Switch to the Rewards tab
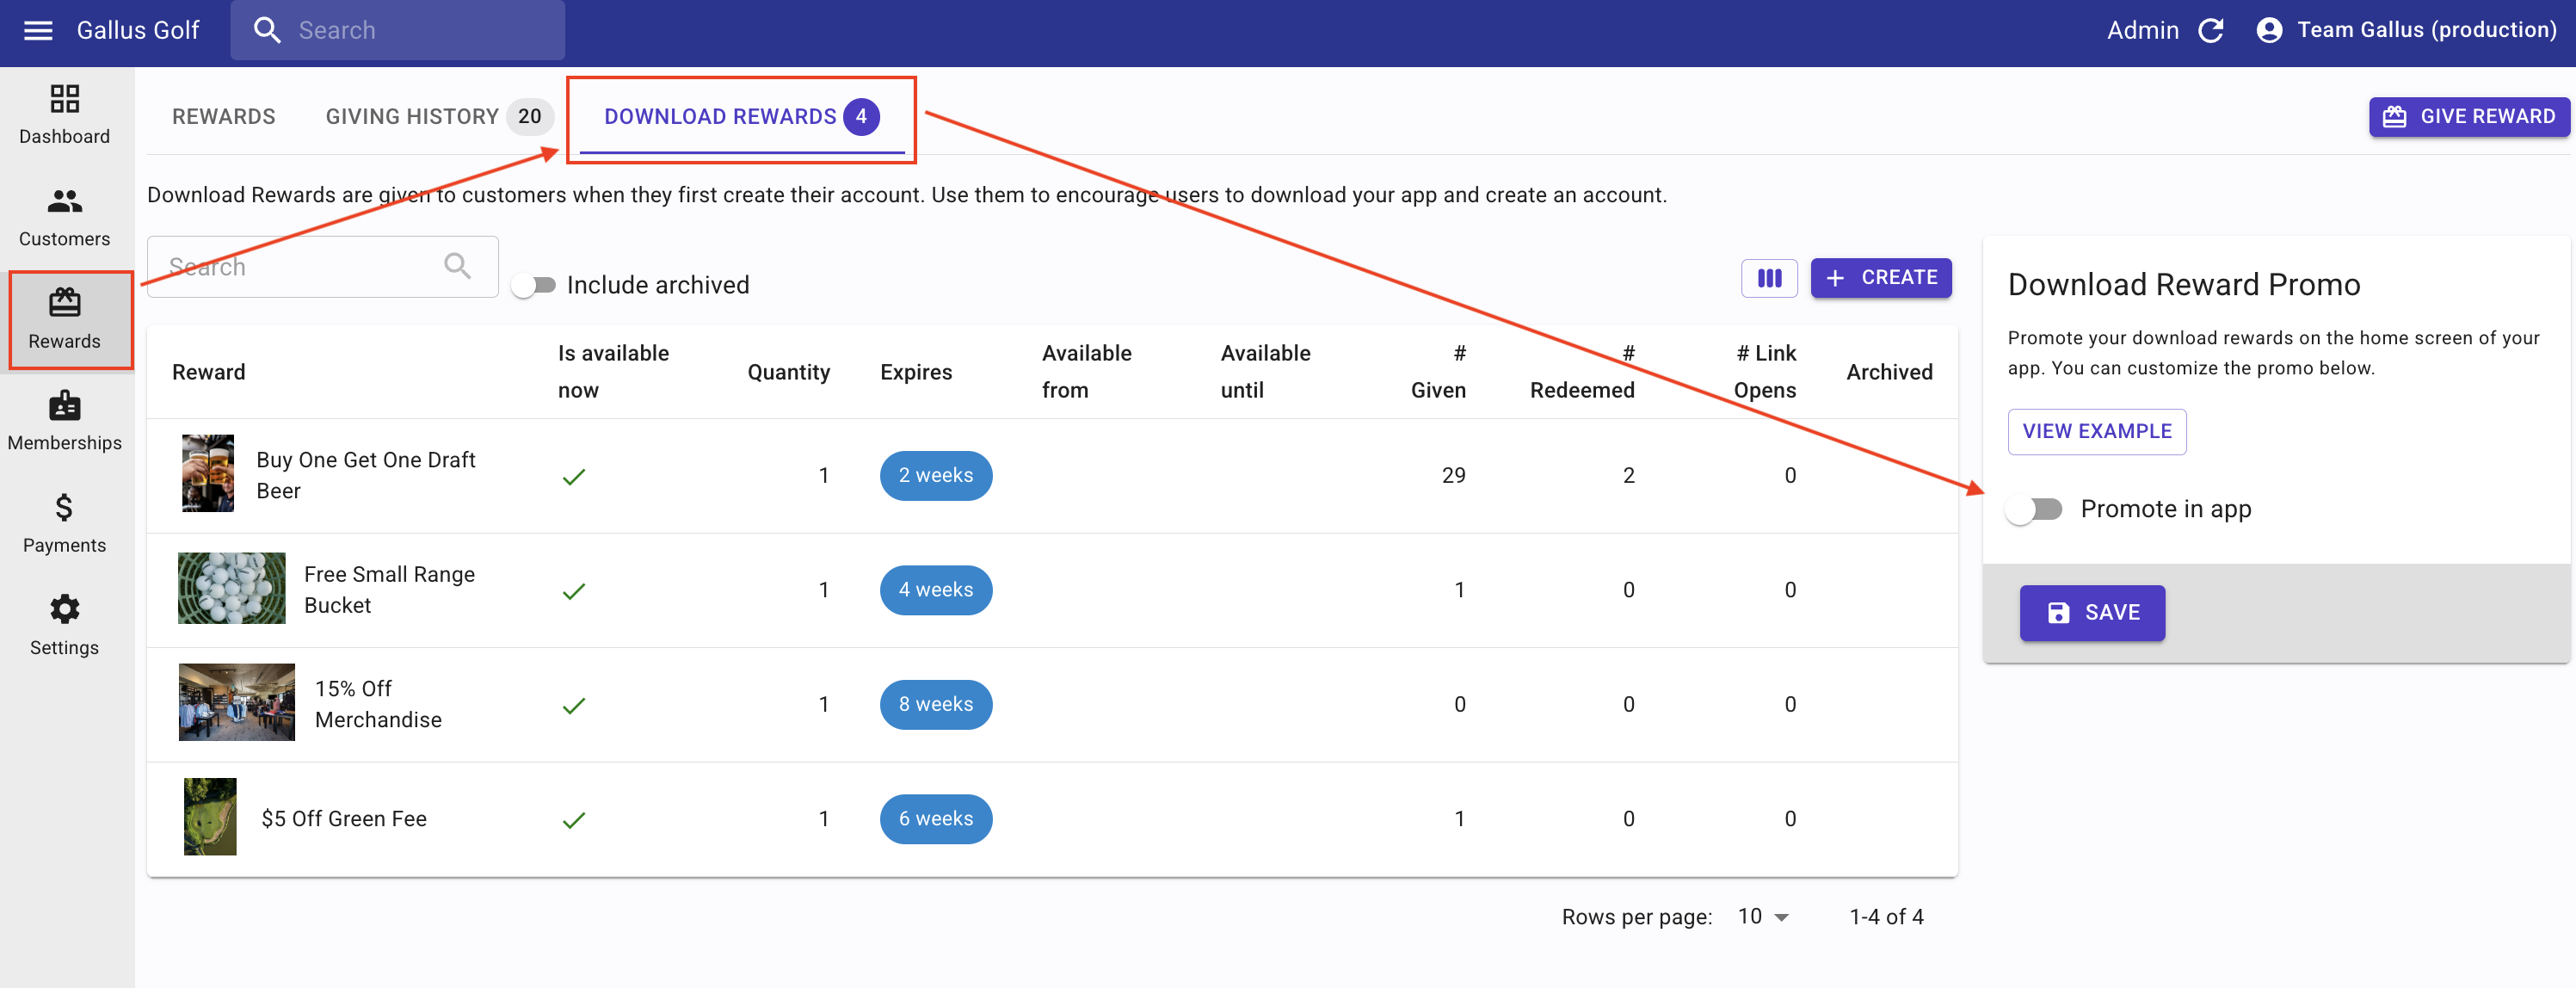 click(x=223, y=117)
